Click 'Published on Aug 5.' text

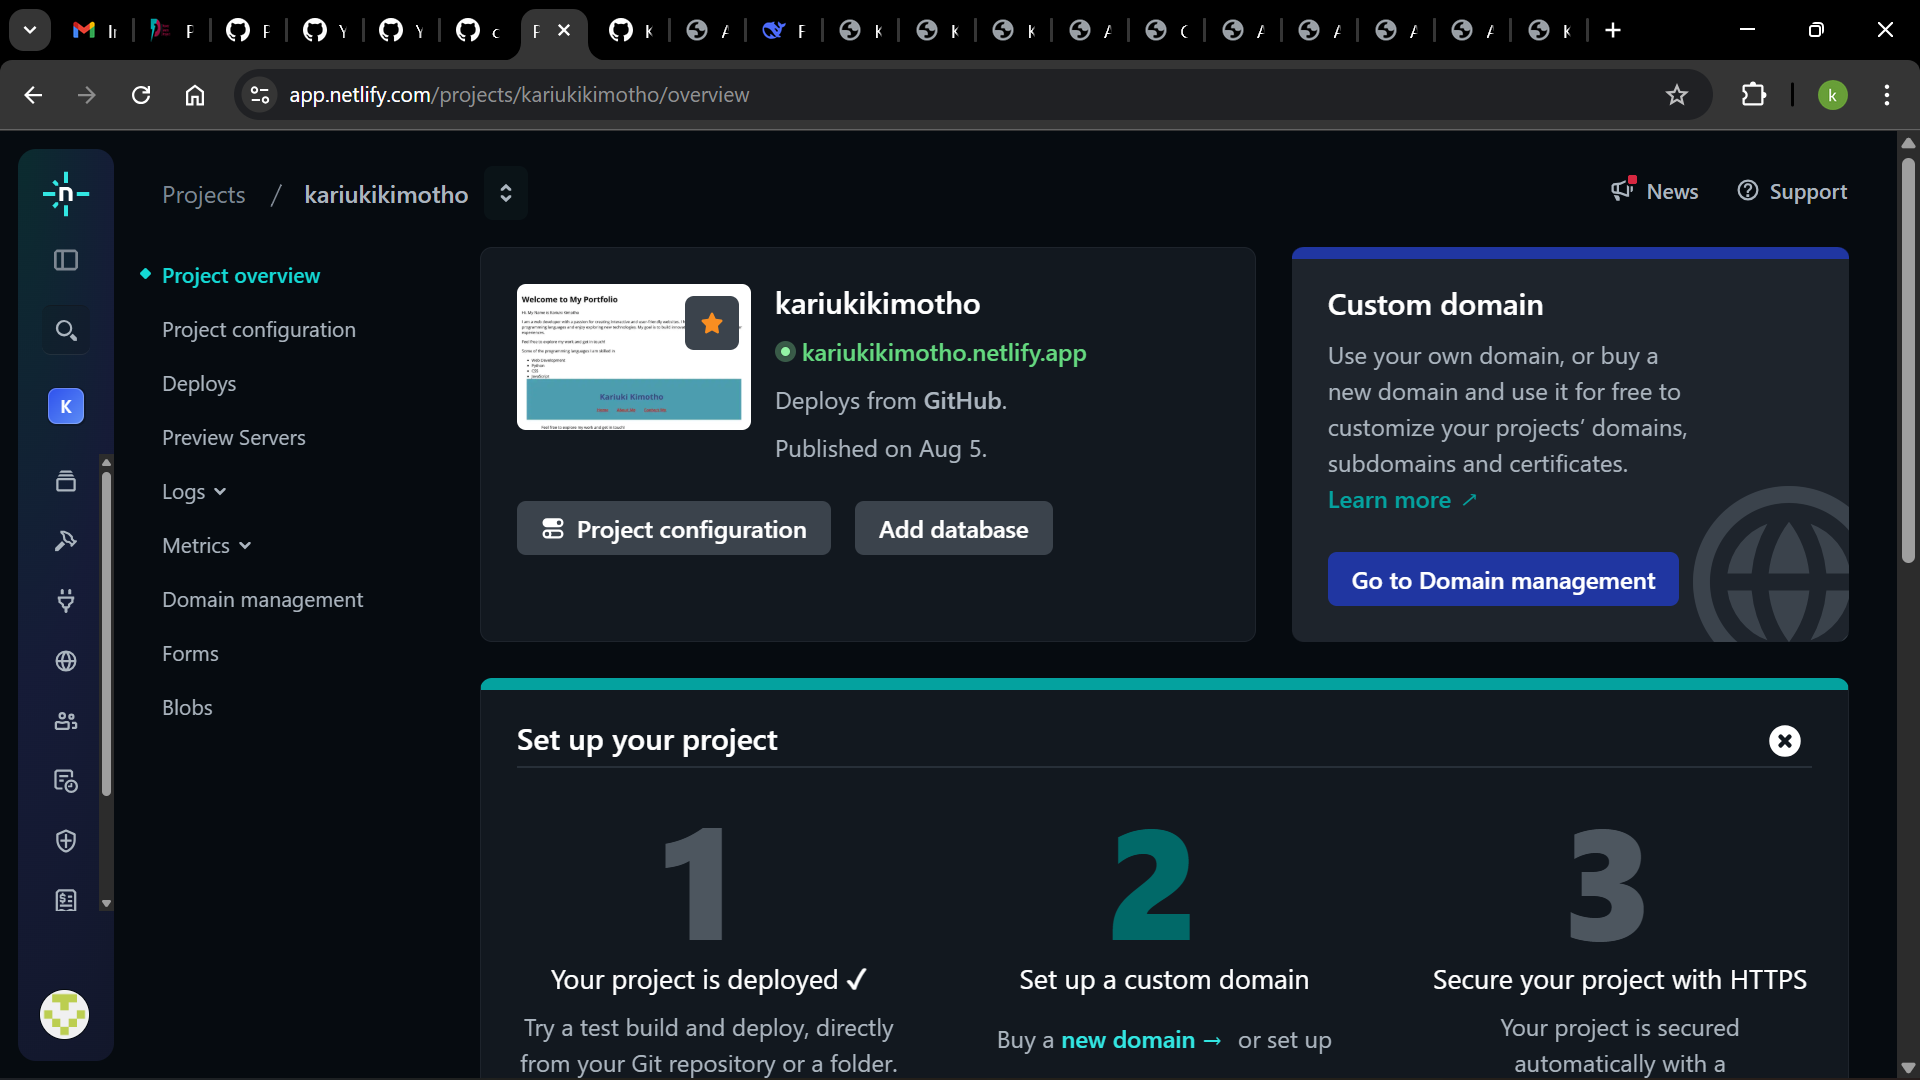click(x=881, y=449)
